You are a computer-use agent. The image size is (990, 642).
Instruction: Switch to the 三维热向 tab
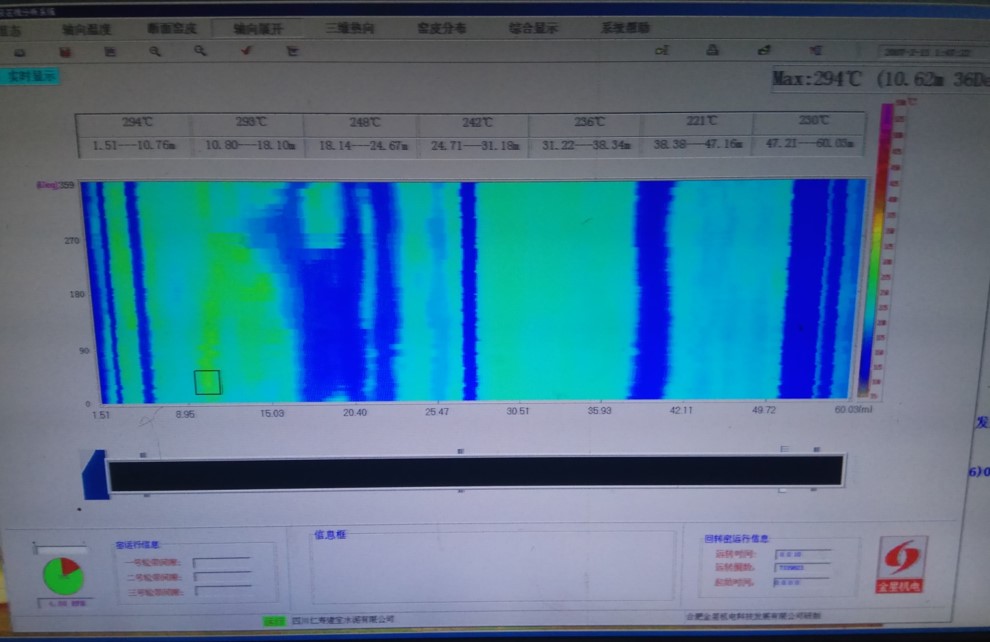(350, 29)
